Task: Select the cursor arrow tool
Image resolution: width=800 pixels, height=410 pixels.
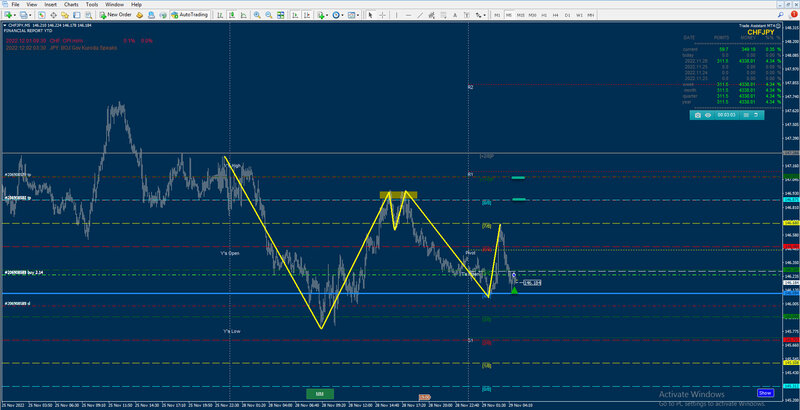Action: click(370, 15)
